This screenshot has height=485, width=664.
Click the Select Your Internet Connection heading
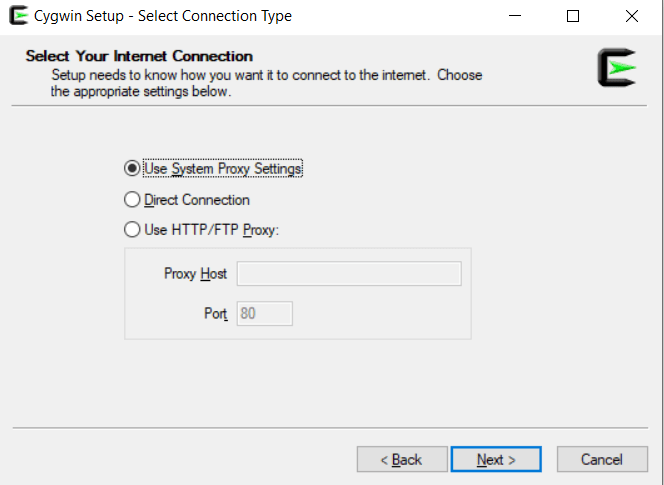click(139, 56)
